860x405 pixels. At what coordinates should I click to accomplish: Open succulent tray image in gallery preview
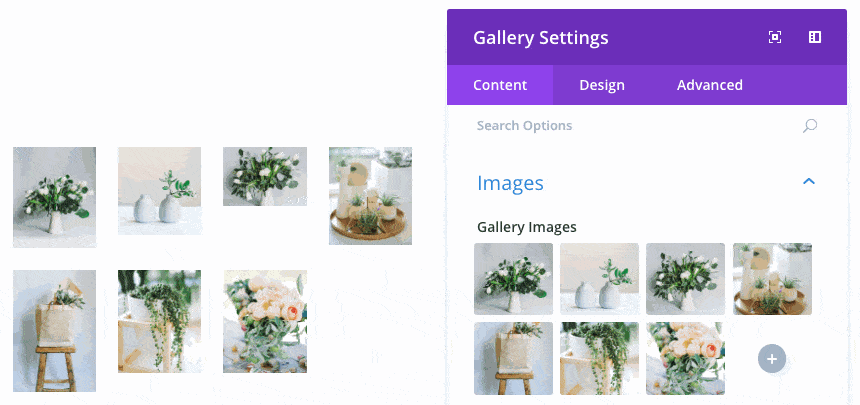(x=370, y=195)
